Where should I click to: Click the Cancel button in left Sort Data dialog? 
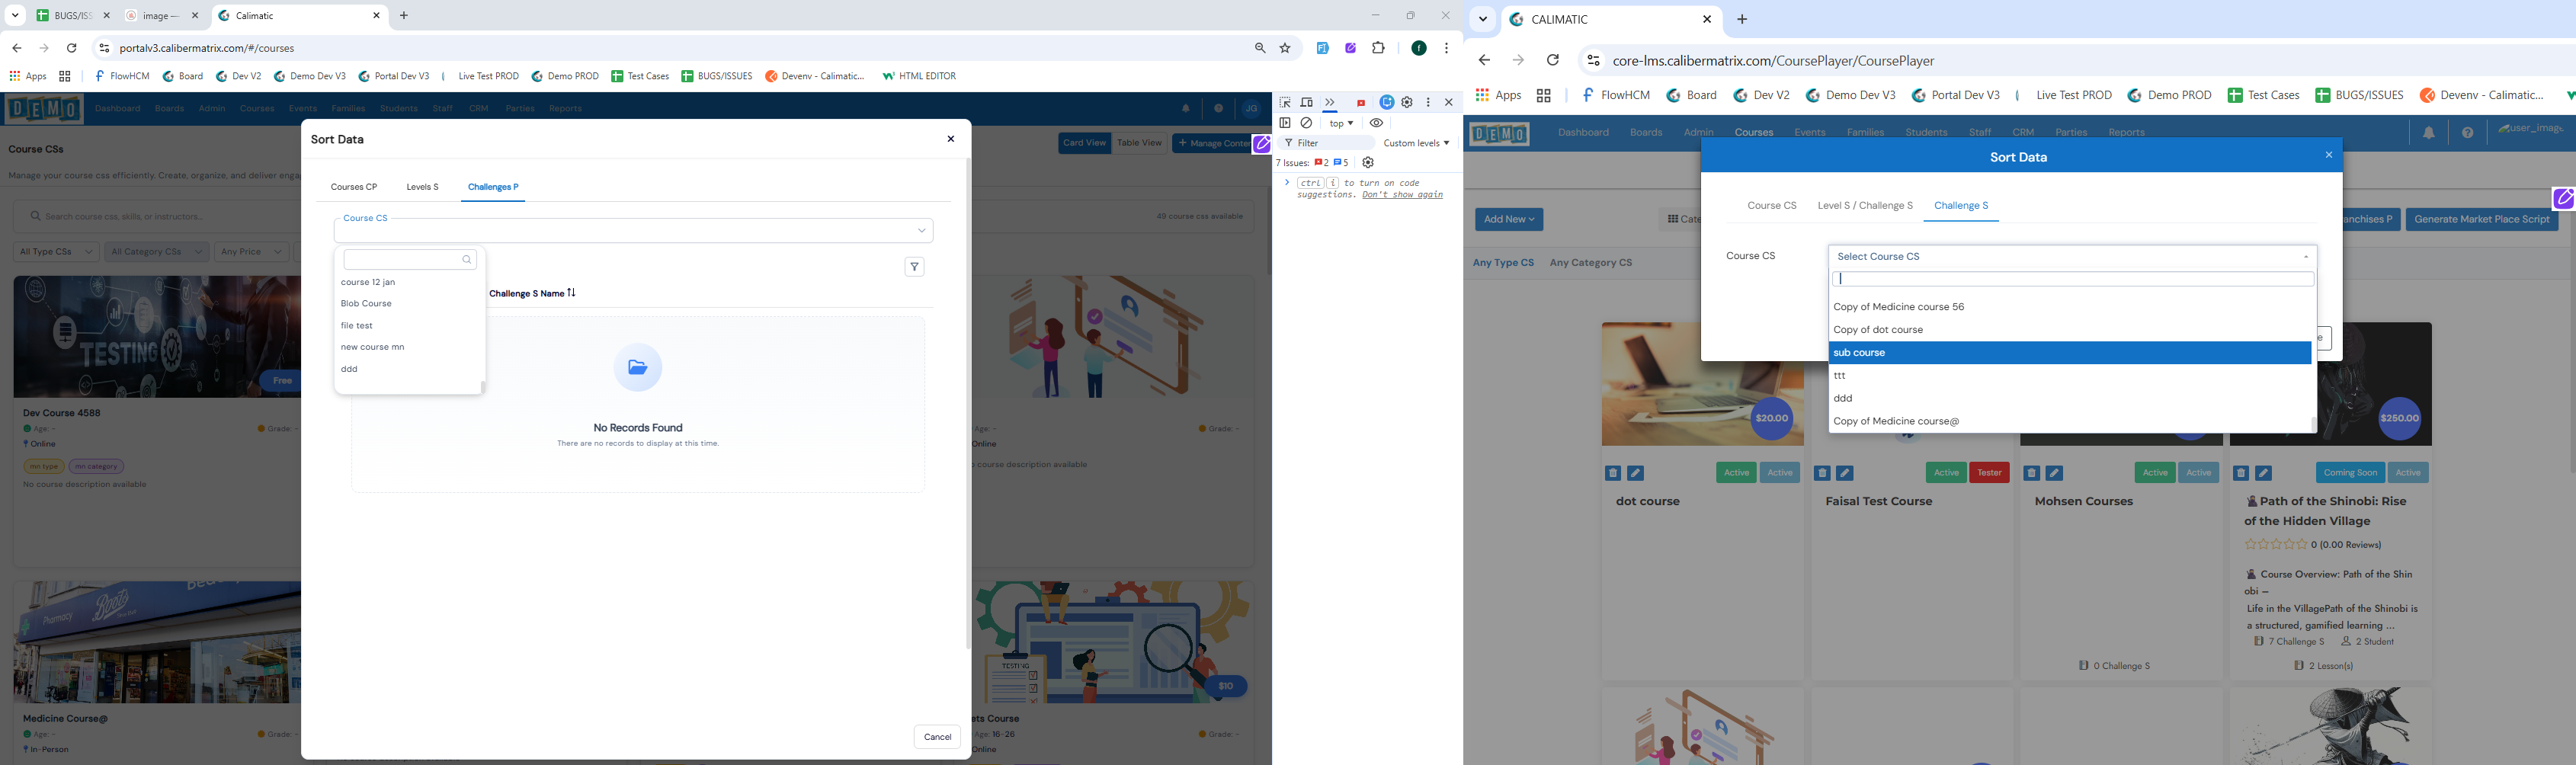937,737
